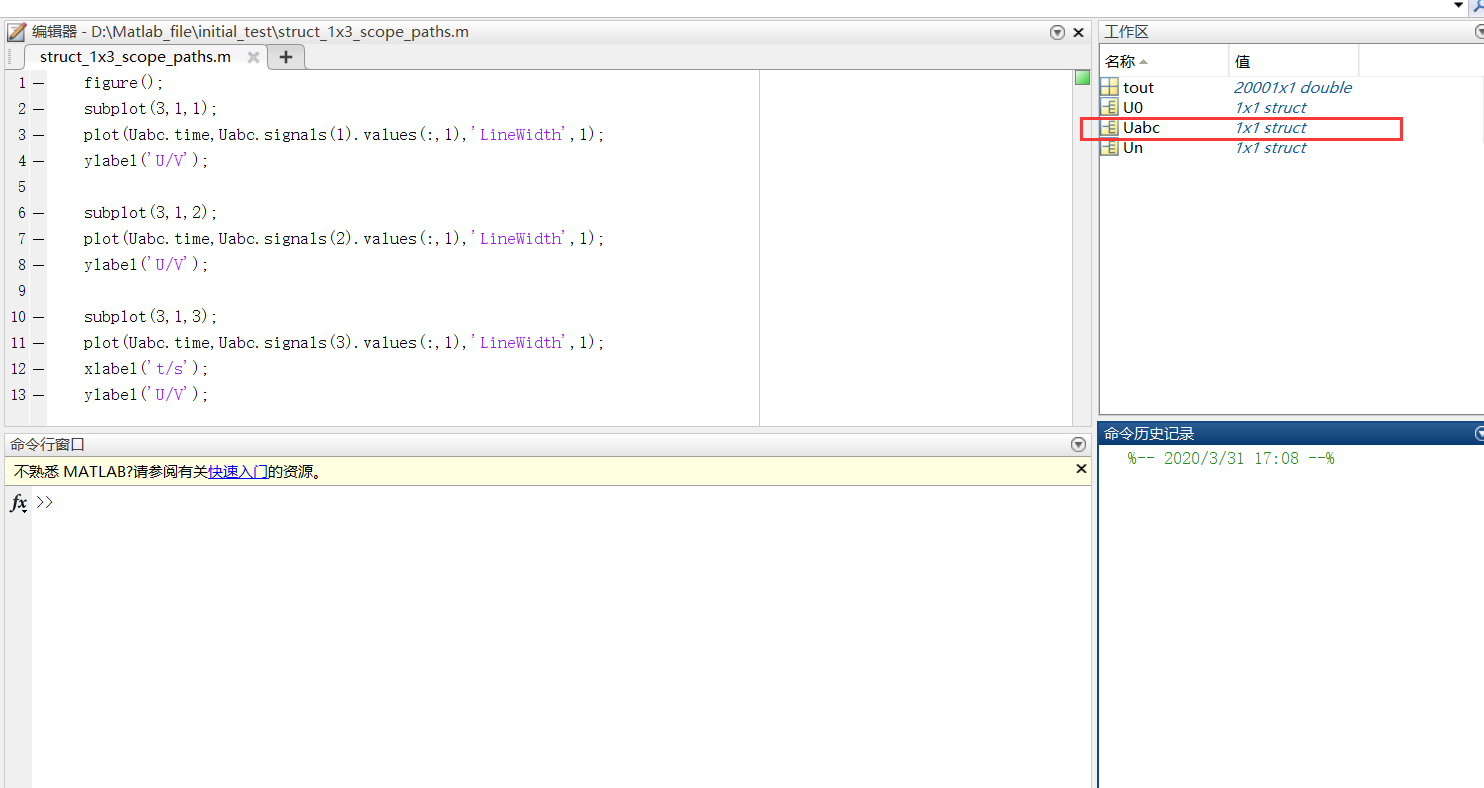Select the U0 variable name
Screen dimensions: 1484x788
point(1133,108)
